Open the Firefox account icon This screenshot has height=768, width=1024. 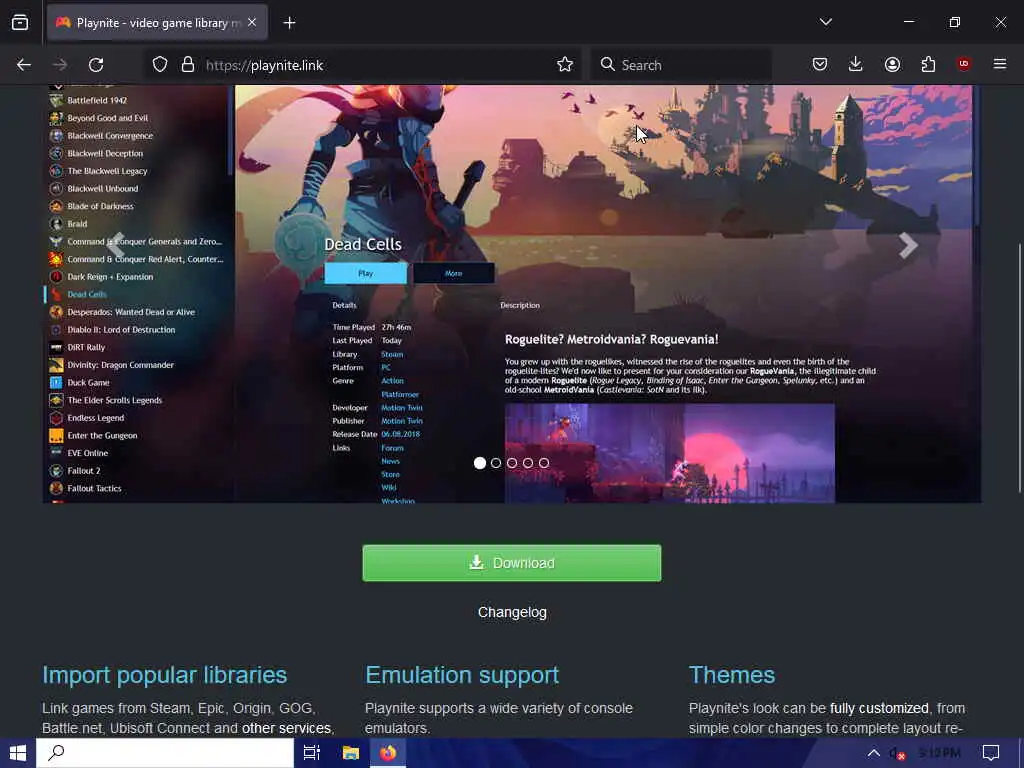pos(892,65)
